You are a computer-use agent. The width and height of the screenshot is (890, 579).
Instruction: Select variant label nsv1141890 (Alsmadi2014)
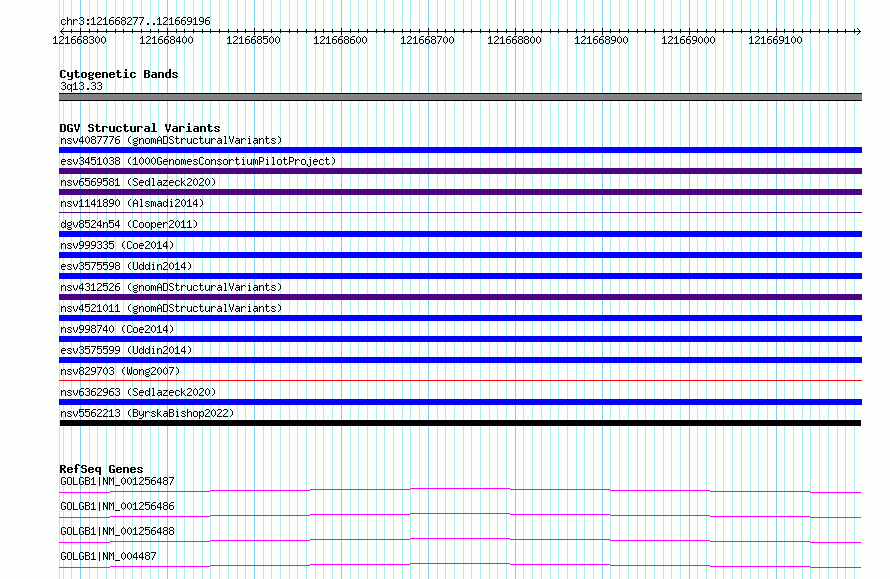(x=132, y=203)
